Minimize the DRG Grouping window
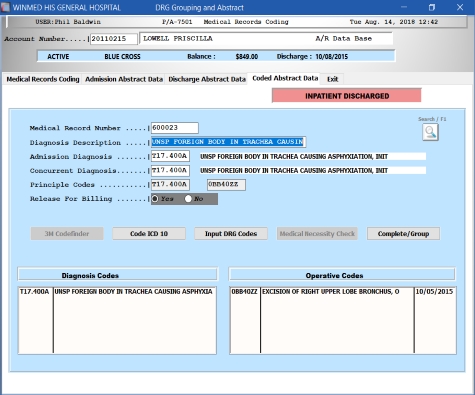 pyautogui.click(x=404, y=7)
